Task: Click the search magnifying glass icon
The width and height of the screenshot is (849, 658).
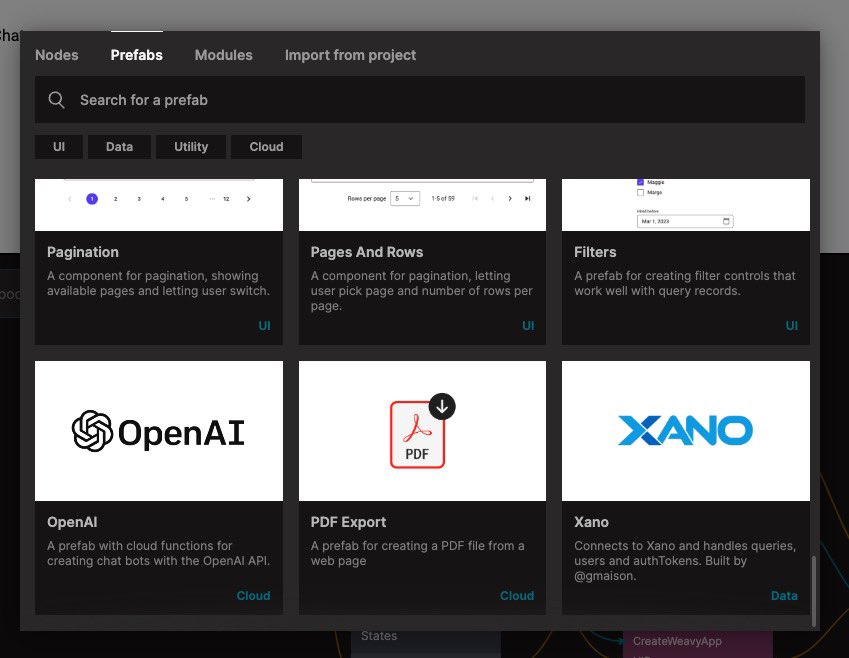Action: [x=57, y=100]
